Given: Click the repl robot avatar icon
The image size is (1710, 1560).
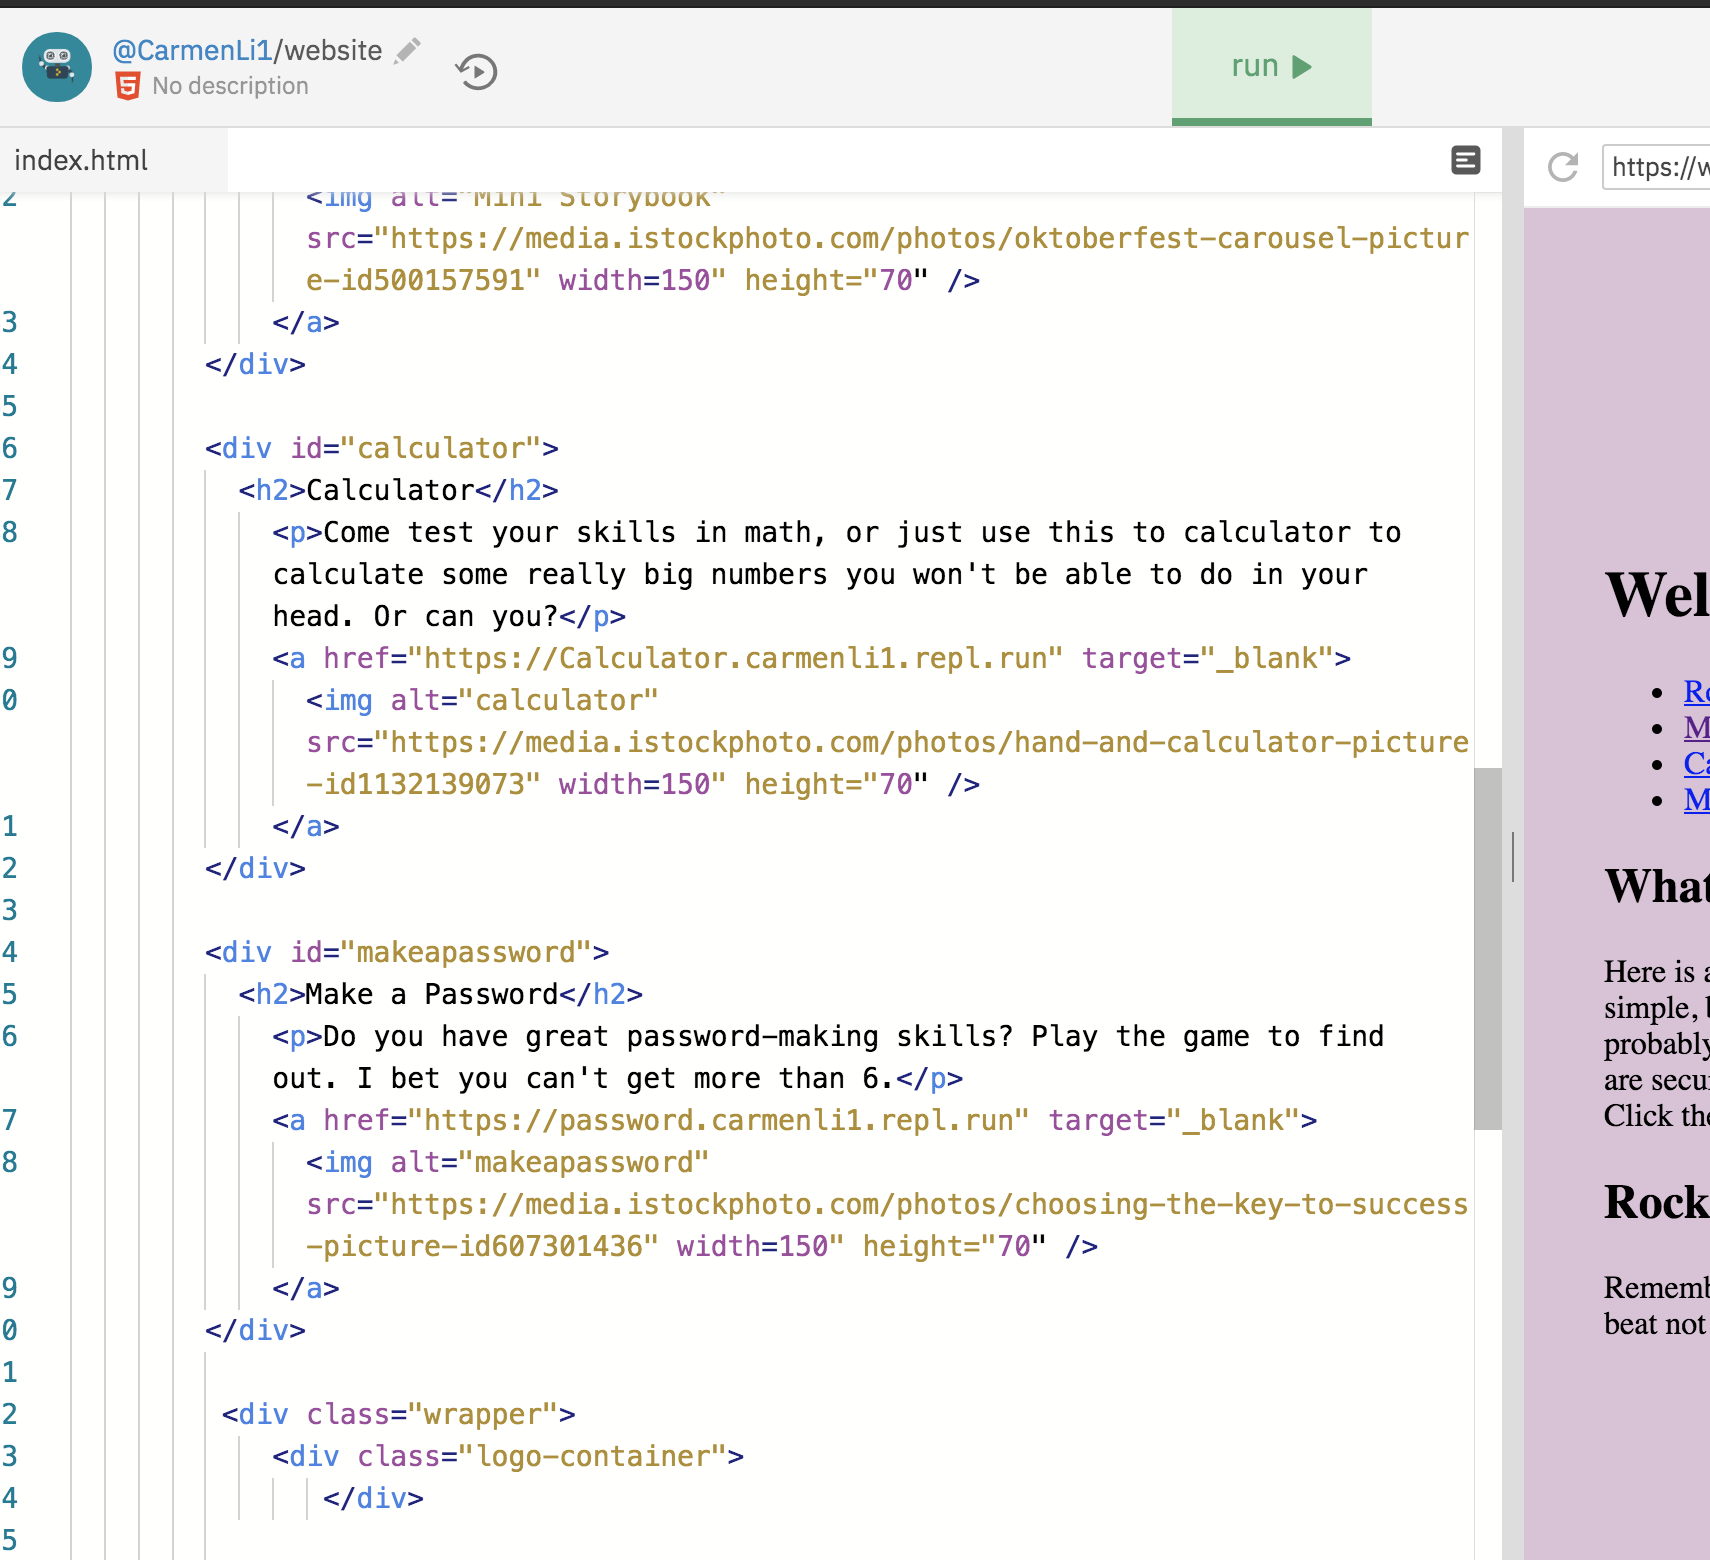Looking at the screenshot, I should coord(57,67).
